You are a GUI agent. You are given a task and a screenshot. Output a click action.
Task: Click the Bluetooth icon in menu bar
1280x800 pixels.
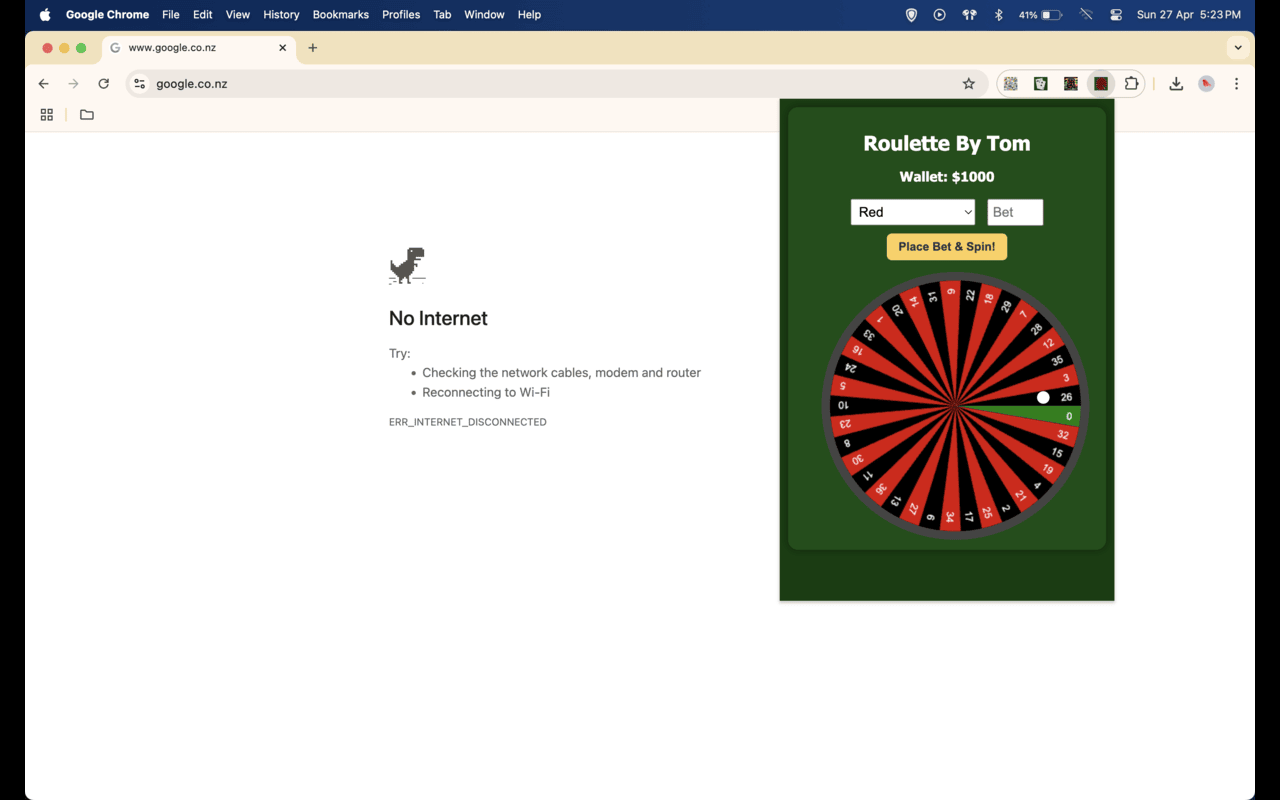(x=998, y=14)
